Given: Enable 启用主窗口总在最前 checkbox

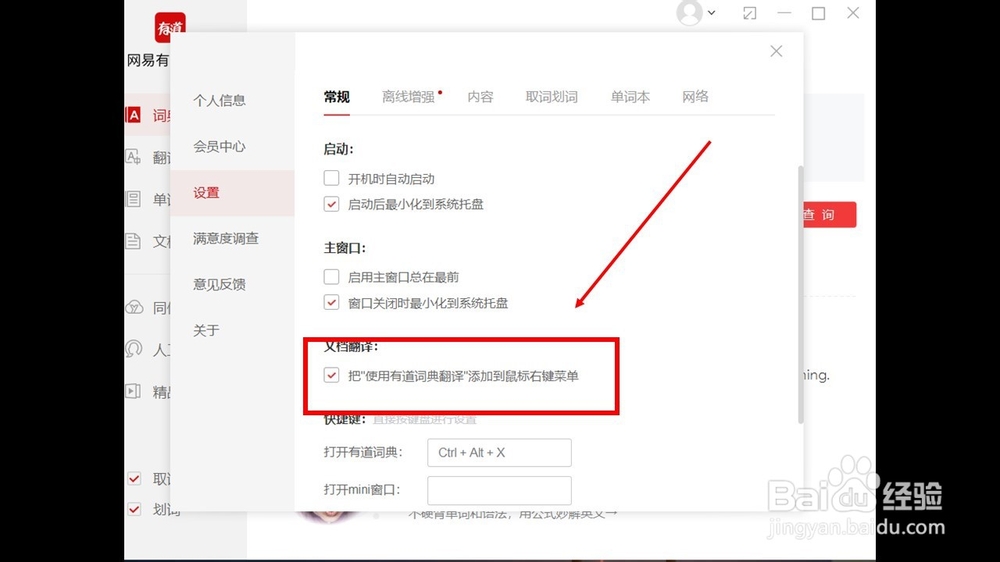Looking at the screenshot, I should coord(331,277).
